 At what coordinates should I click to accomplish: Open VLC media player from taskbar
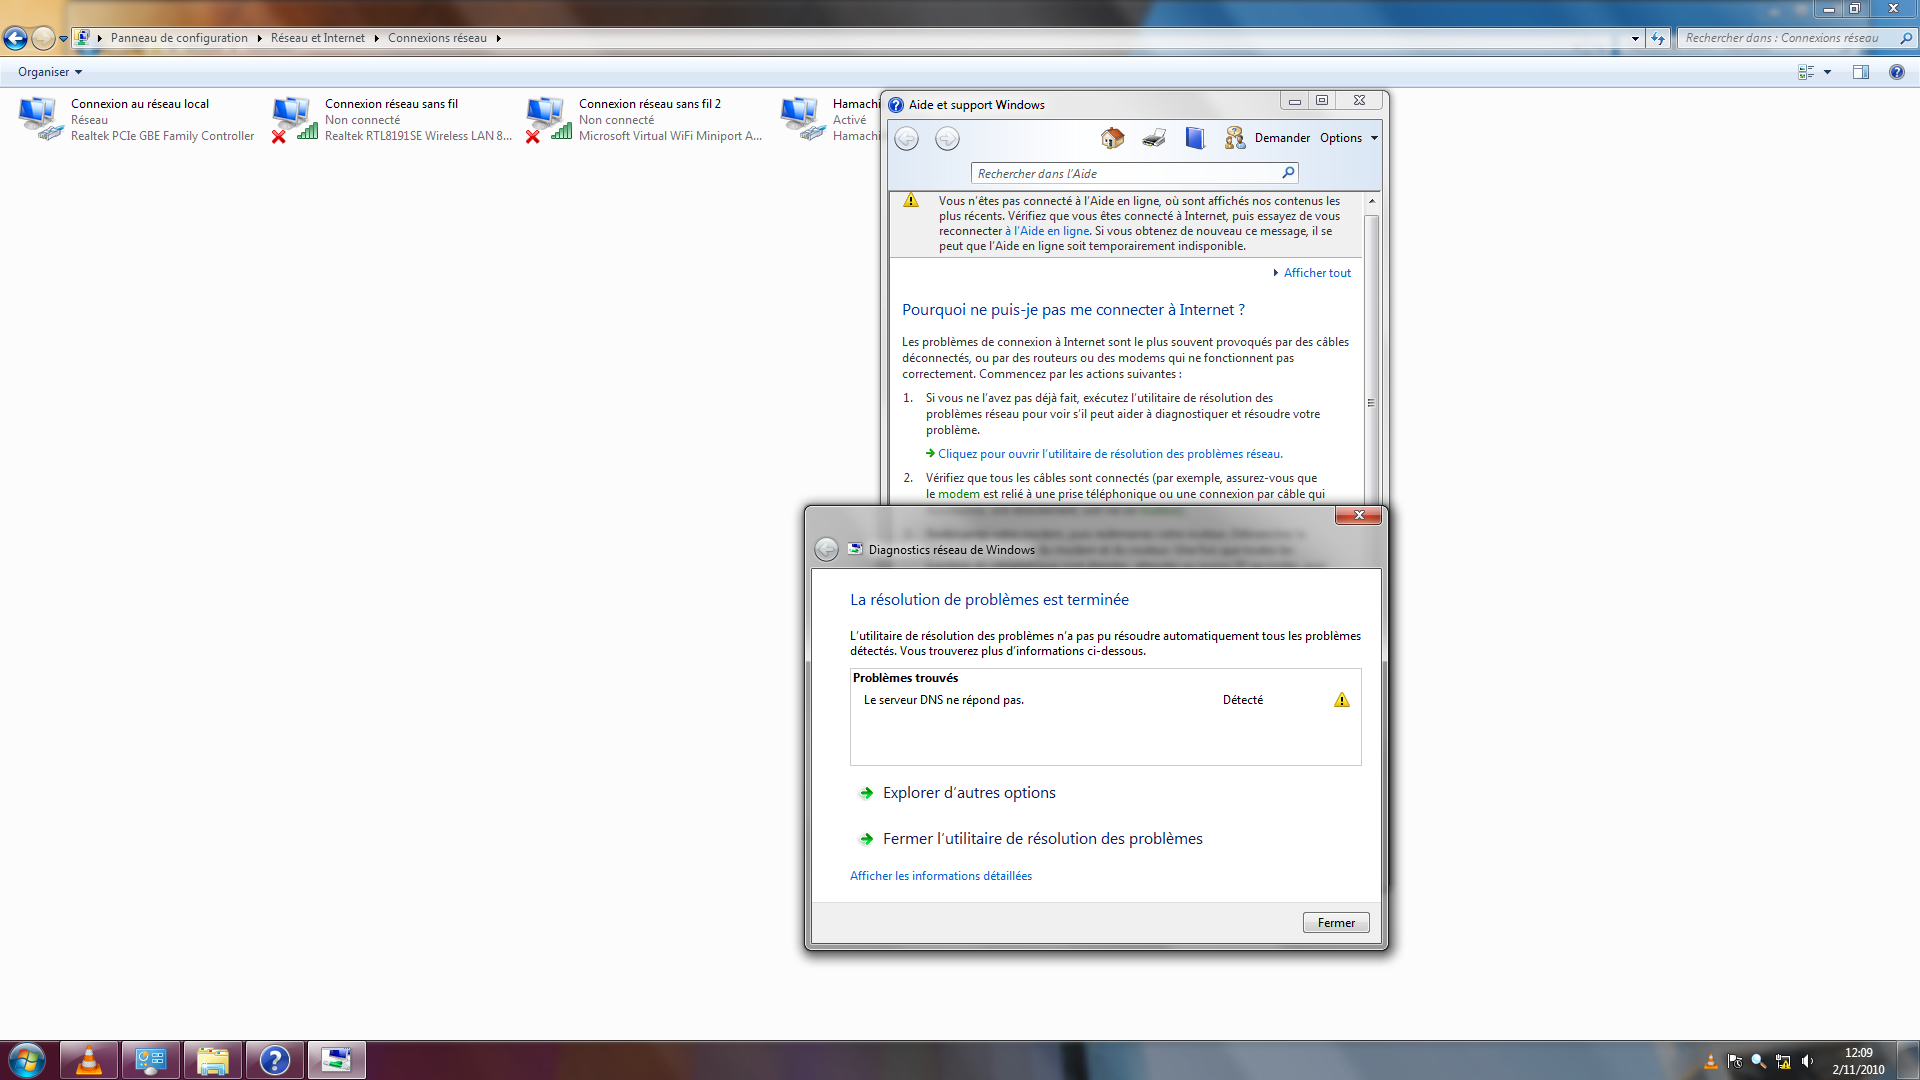[89, 1060]
